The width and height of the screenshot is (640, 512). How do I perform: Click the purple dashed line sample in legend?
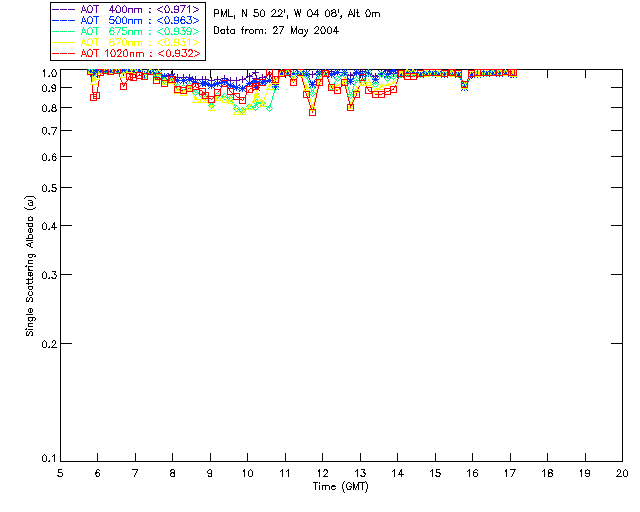[x=64, y=9]
